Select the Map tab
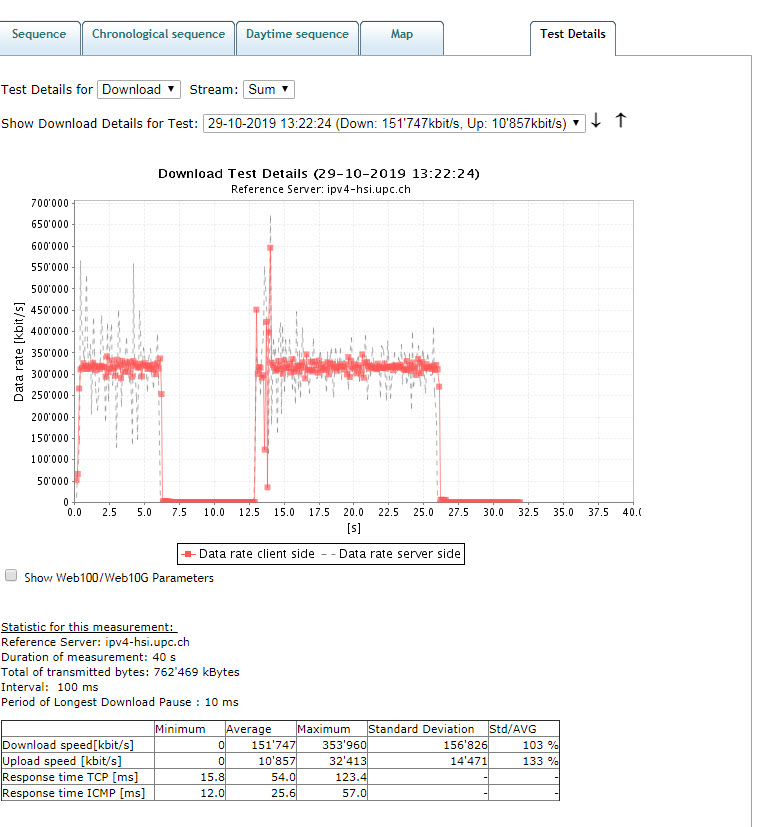The height and width of the screenshot is (827, 762). coord(401,35)
